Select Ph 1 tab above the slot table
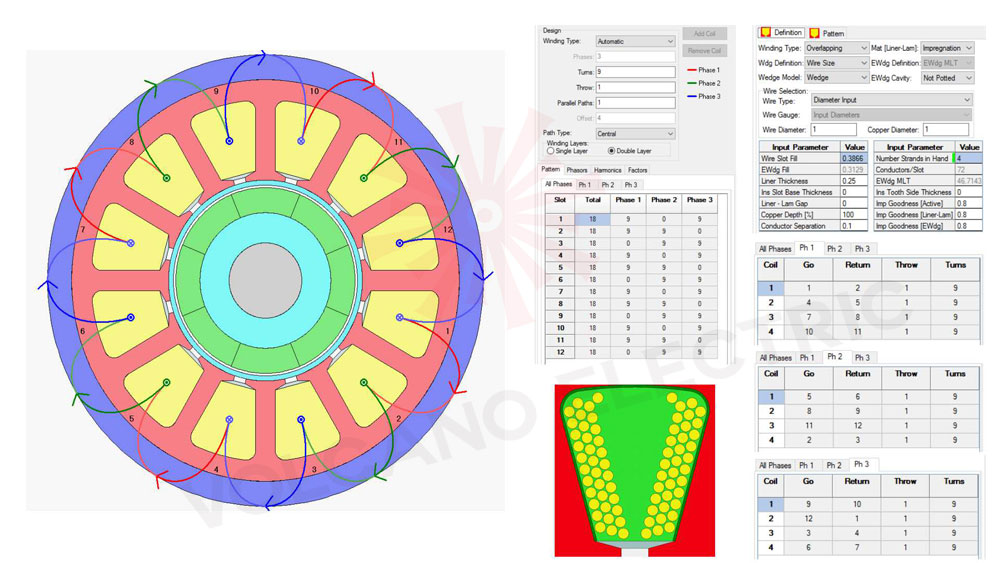This screenshot has height=563, width=1000. [585, 185]
